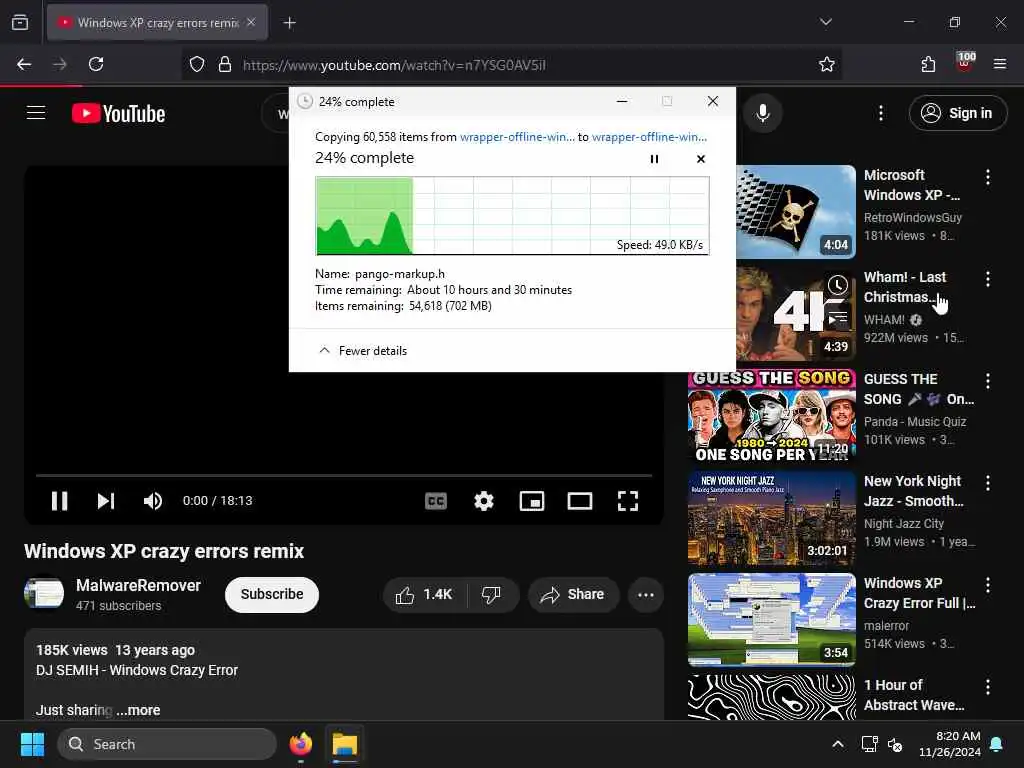1024x768 pixels.
Task: Open options menu for New York Night Jazz
Action: coord(987,483)
